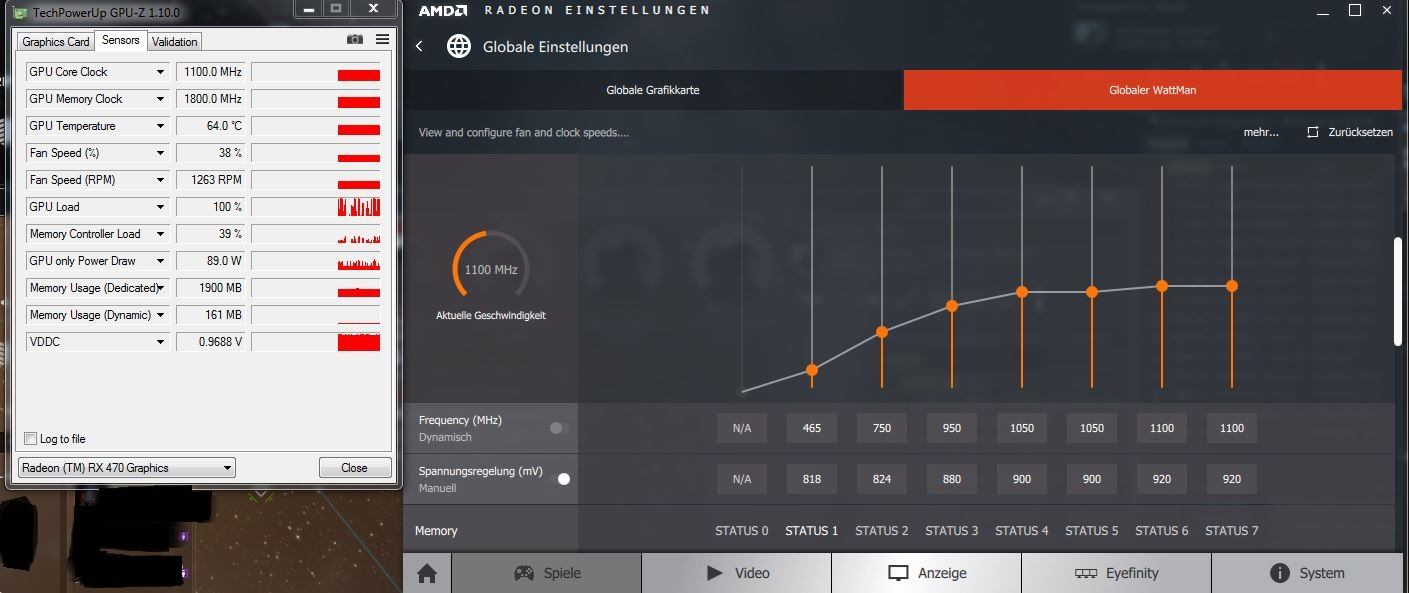This screenshot has height=593, width=1409.
Task: Expand the Memory Usage (Dedicated) dropdown
Action: pyautogui.click(x=160, y=288)
